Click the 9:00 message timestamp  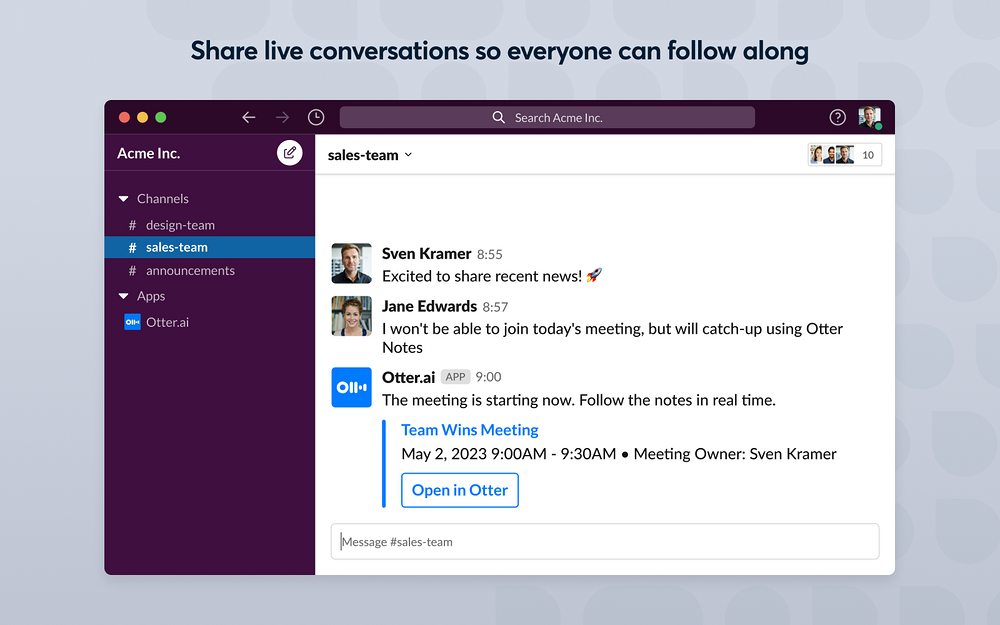(x=489, y=377)
